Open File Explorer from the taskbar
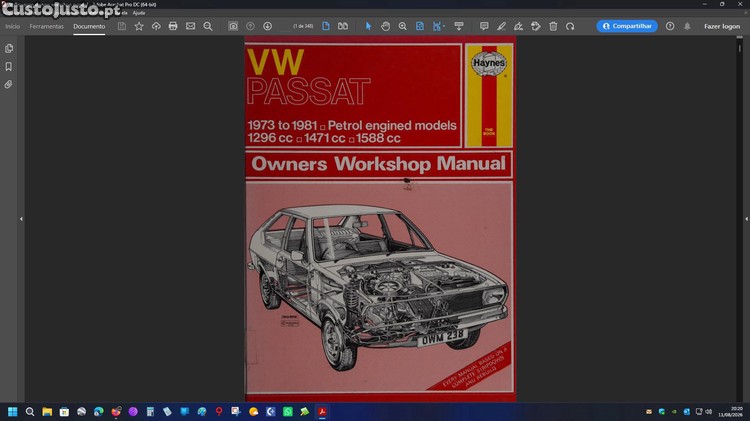The height and width of the screenshot is (421, 750). point(47,411)
